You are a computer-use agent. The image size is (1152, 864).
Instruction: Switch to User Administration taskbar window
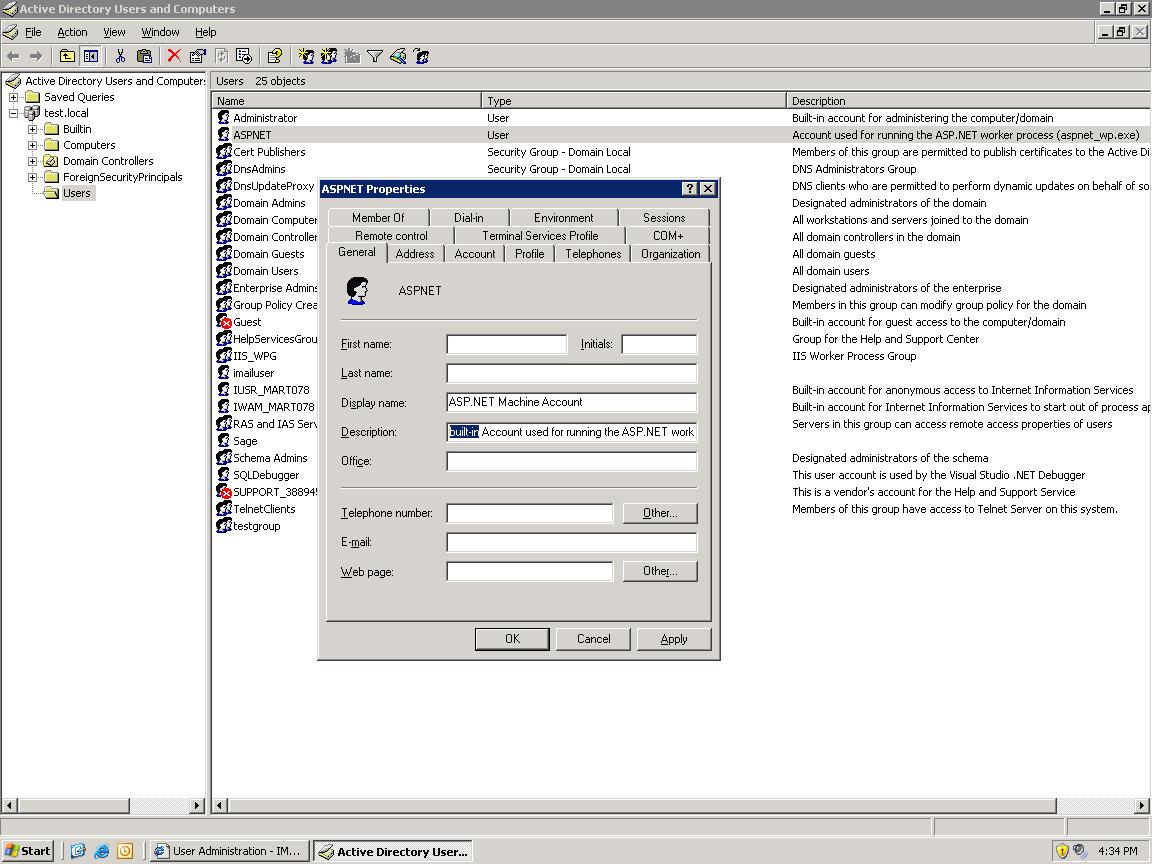229,851
